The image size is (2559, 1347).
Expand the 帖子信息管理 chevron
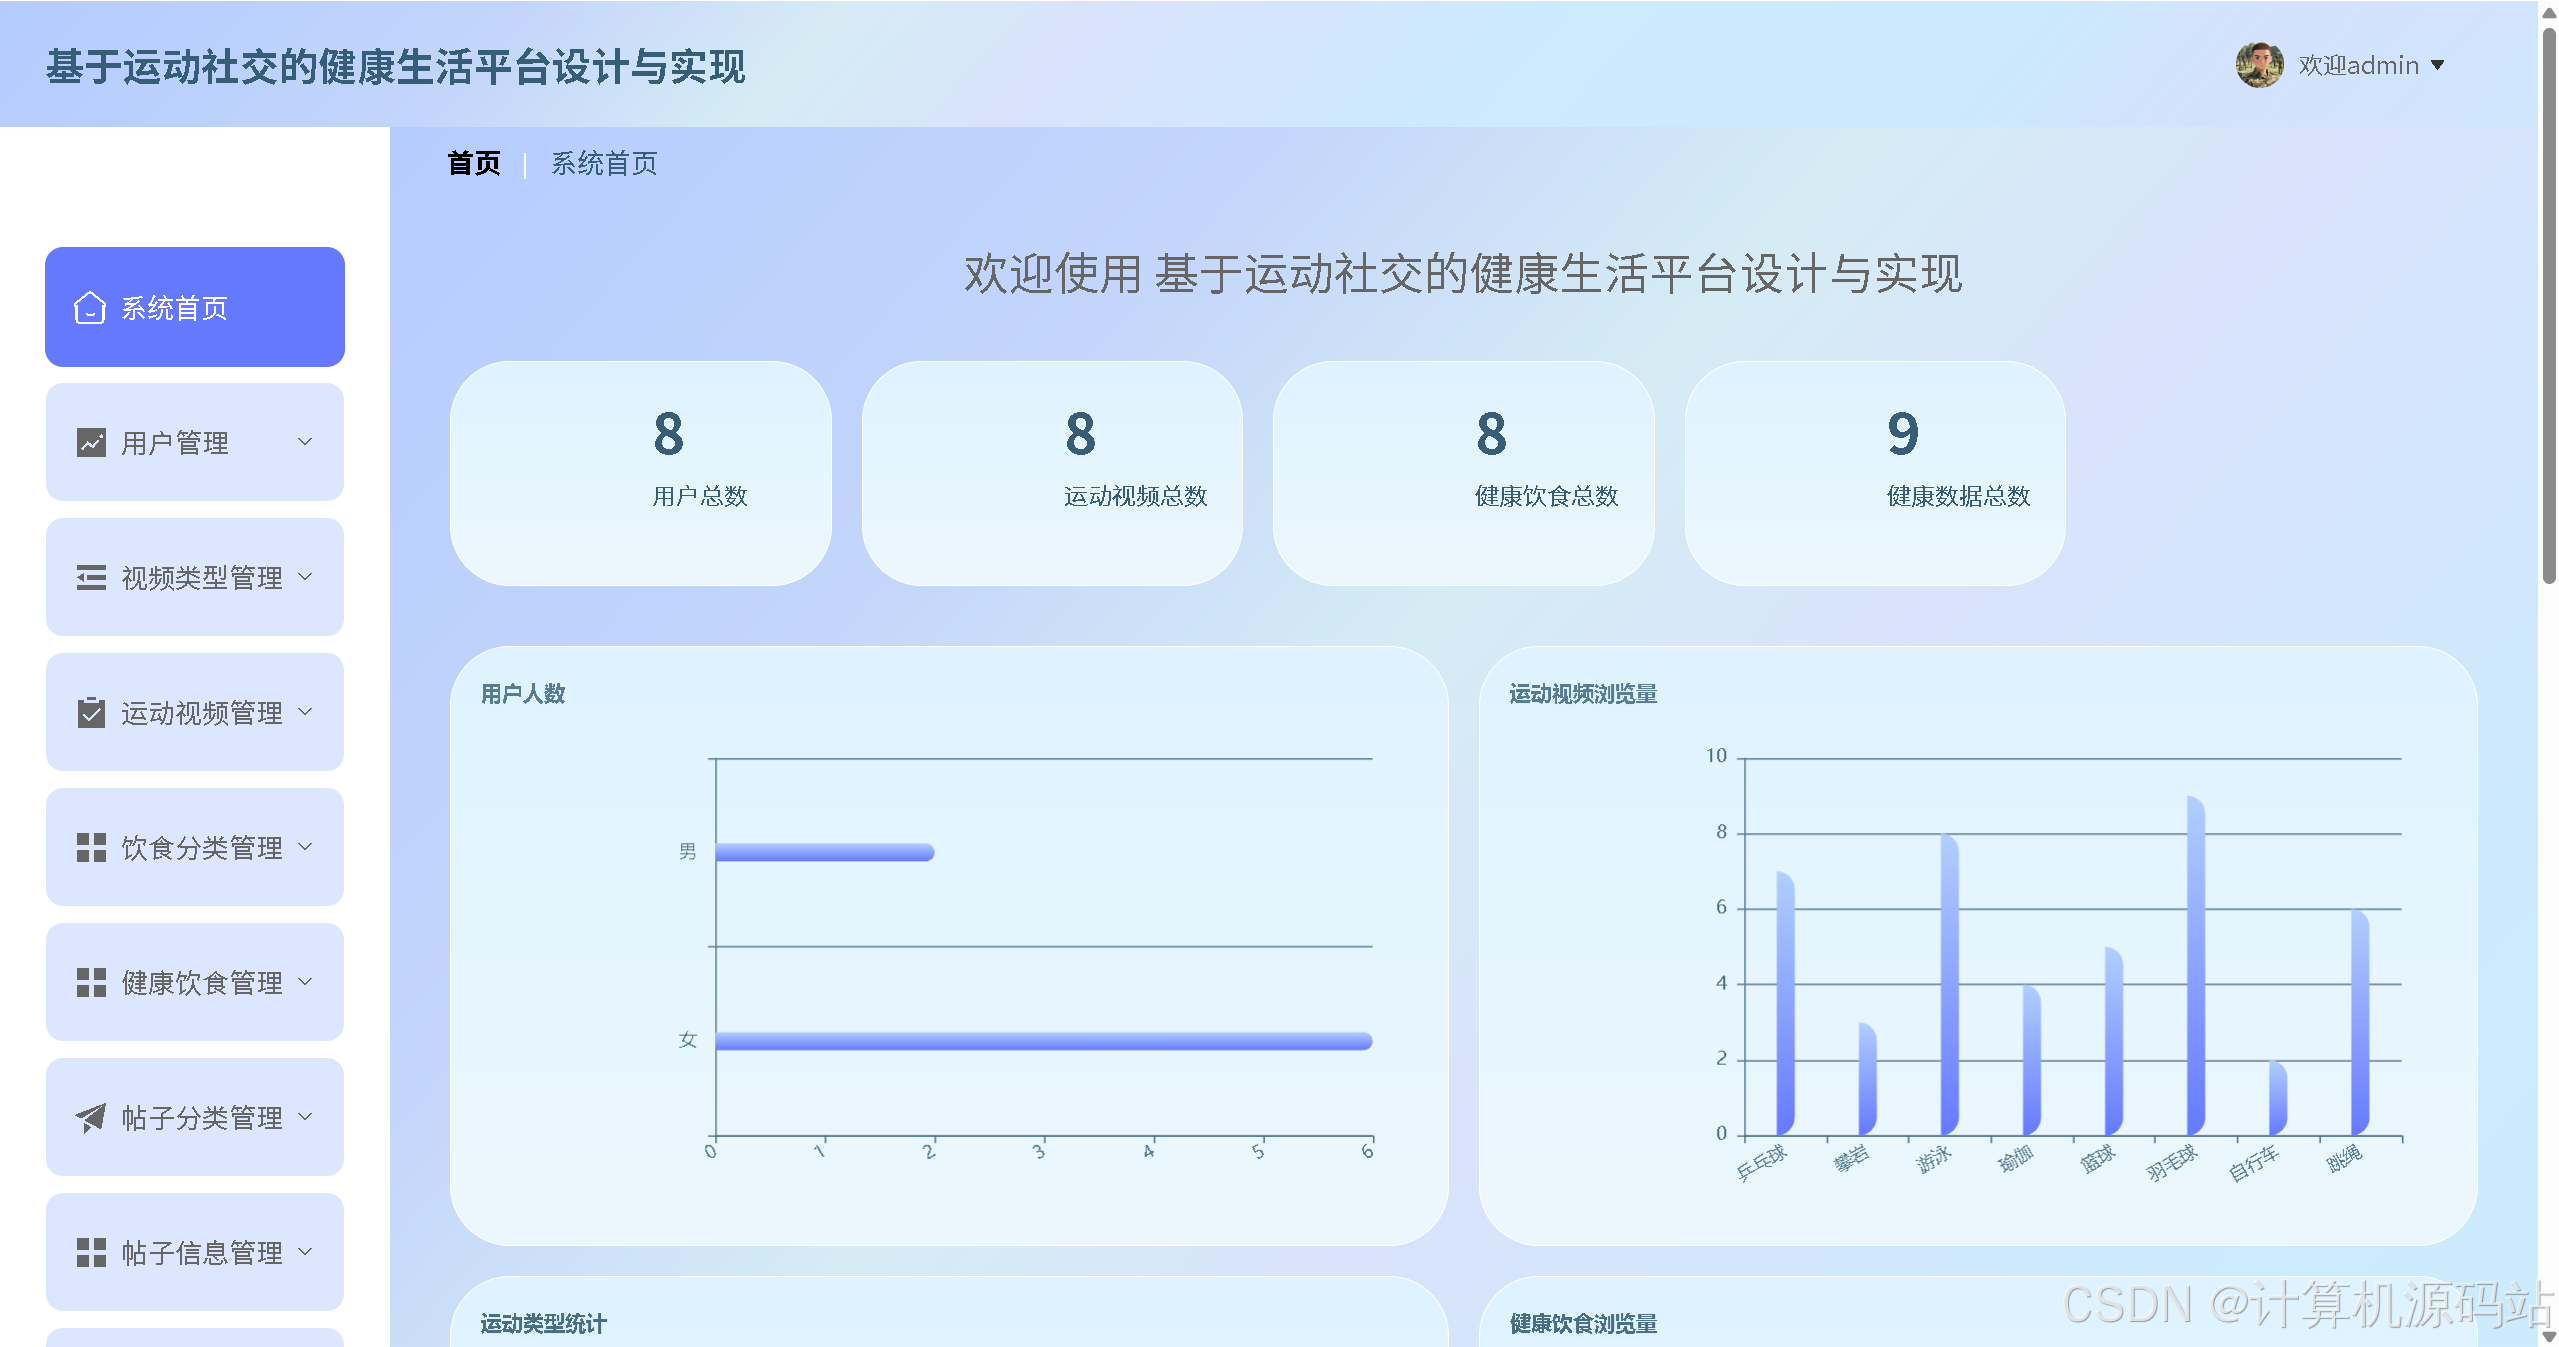305,1251
